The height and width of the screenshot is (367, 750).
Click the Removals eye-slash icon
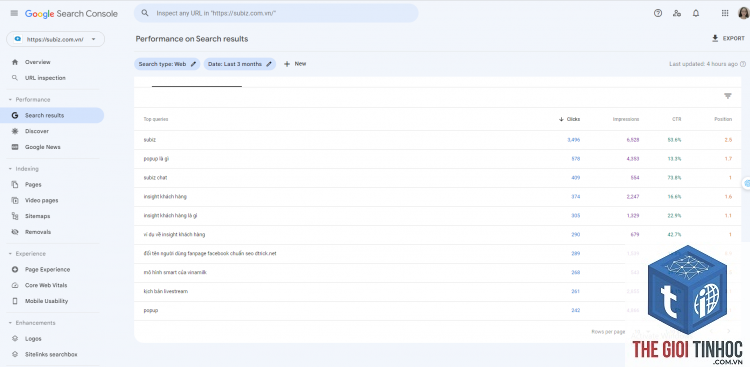tap(15, 232)
